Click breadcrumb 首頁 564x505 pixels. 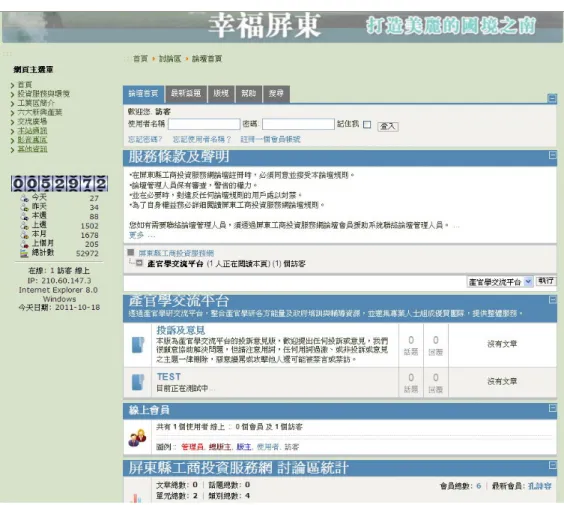point(141,59)
